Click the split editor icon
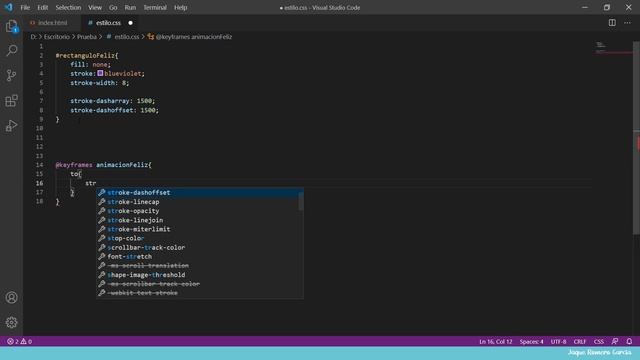Viewport: 640px width, 360px height. (x=612, y=23)
